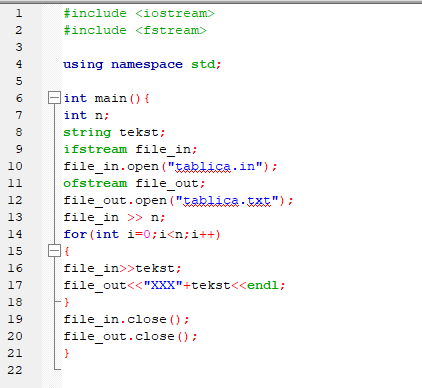Click the final closing brace on line 21
Screen dimensions: 422x388
tap(67, 353)
